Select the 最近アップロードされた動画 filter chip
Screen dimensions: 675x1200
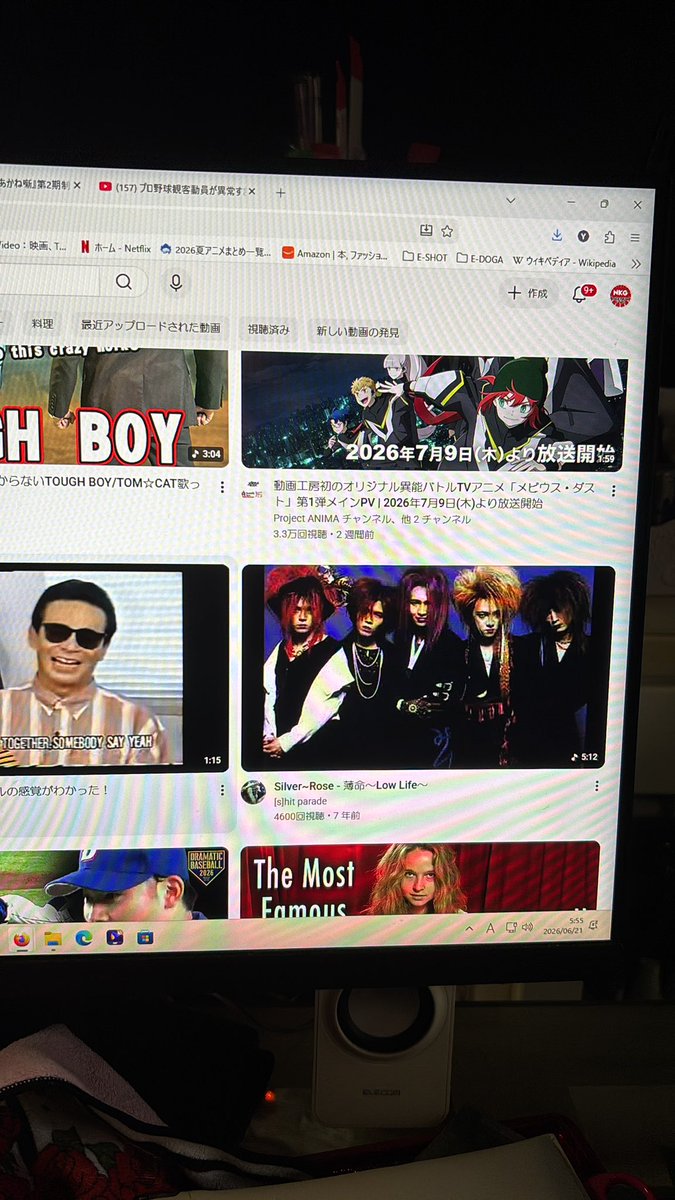tap(150, 327)
